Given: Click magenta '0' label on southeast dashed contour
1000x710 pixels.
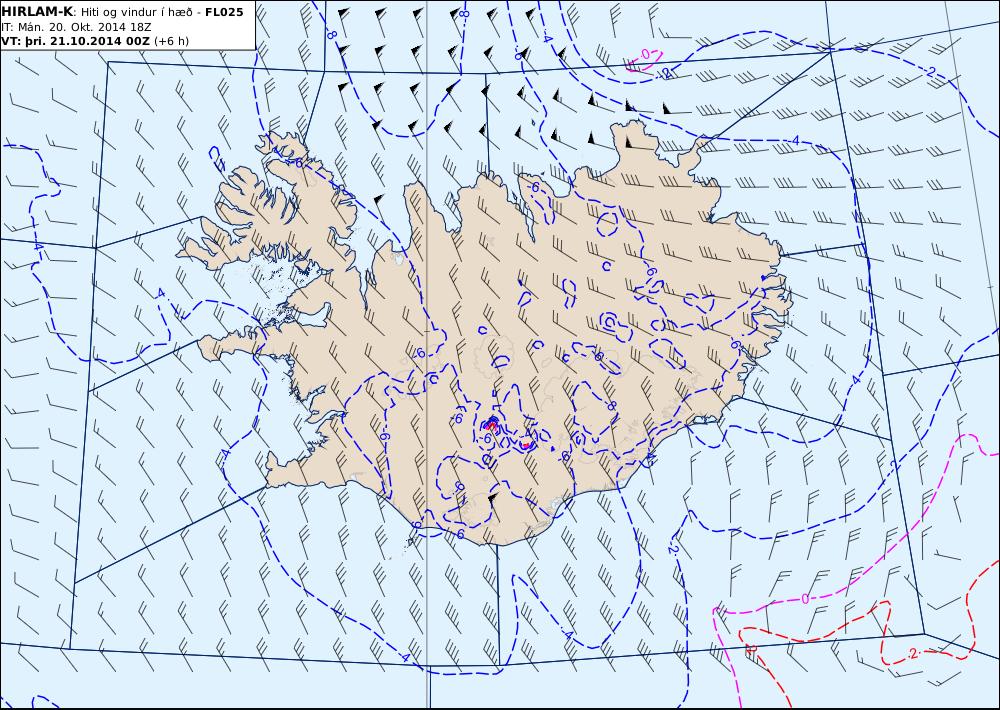Looking at the screenshot, I should tap(804, 598).
